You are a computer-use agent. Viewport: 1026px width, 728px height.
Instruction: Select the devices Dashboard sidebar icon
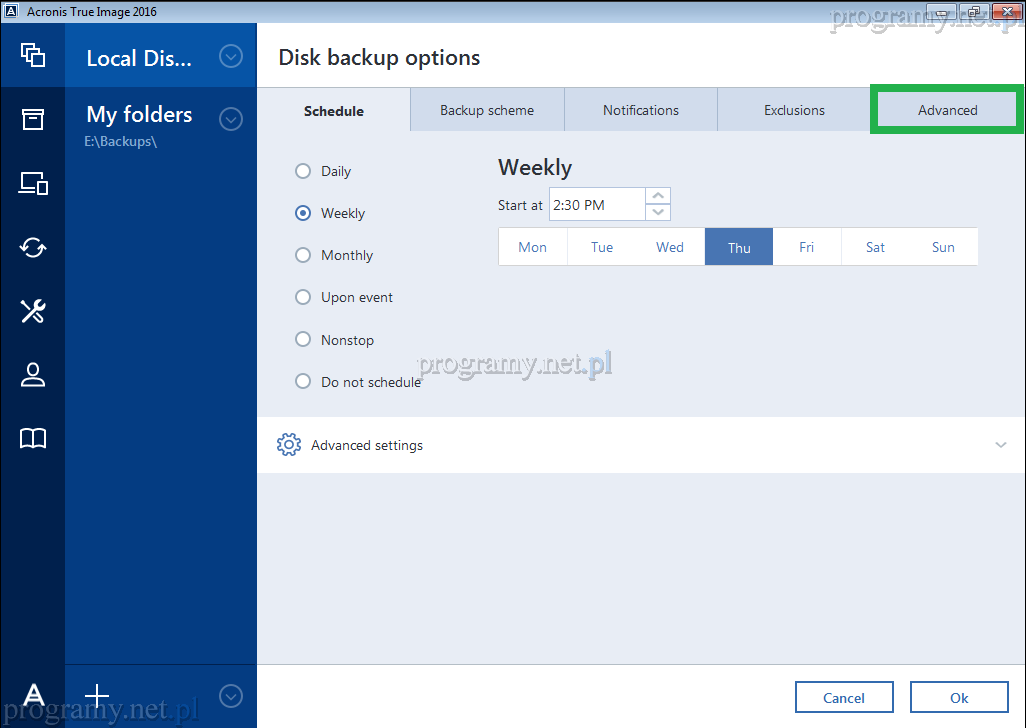[x=33, y=183]
